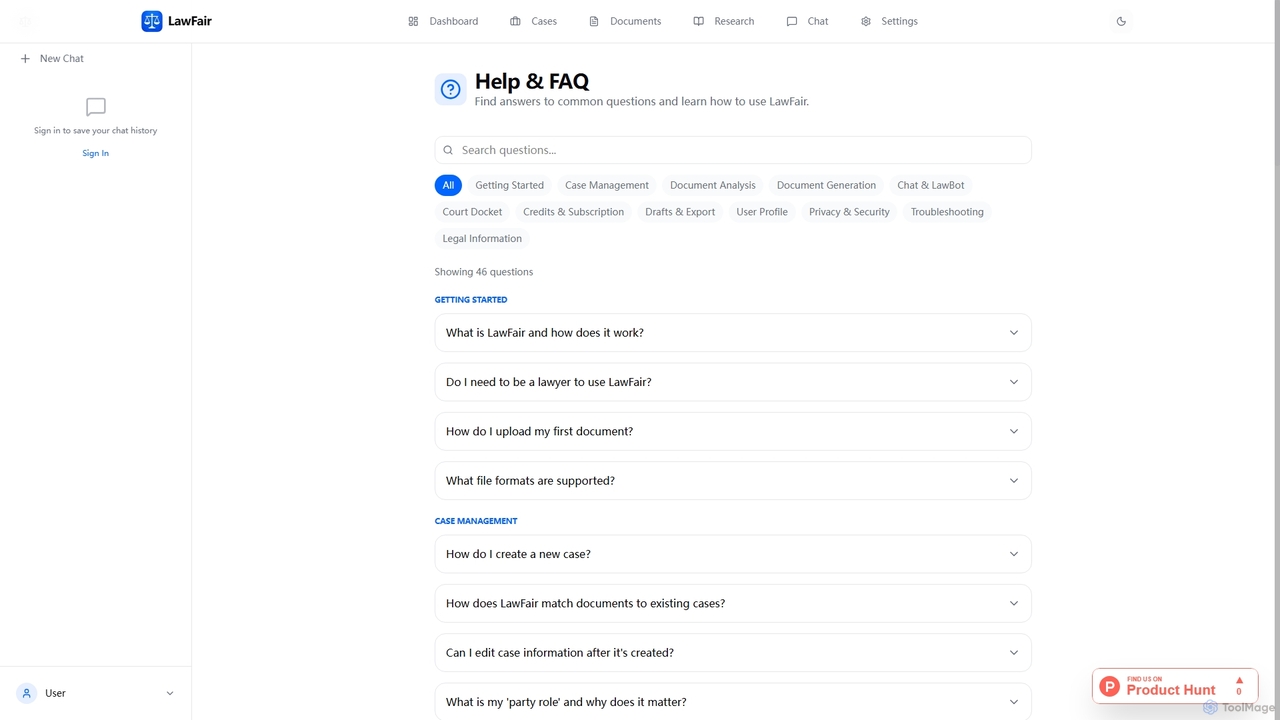Expand 'What is my party role' question
Viewport: 1280px width, 720px height.
(x=733, y=702)
